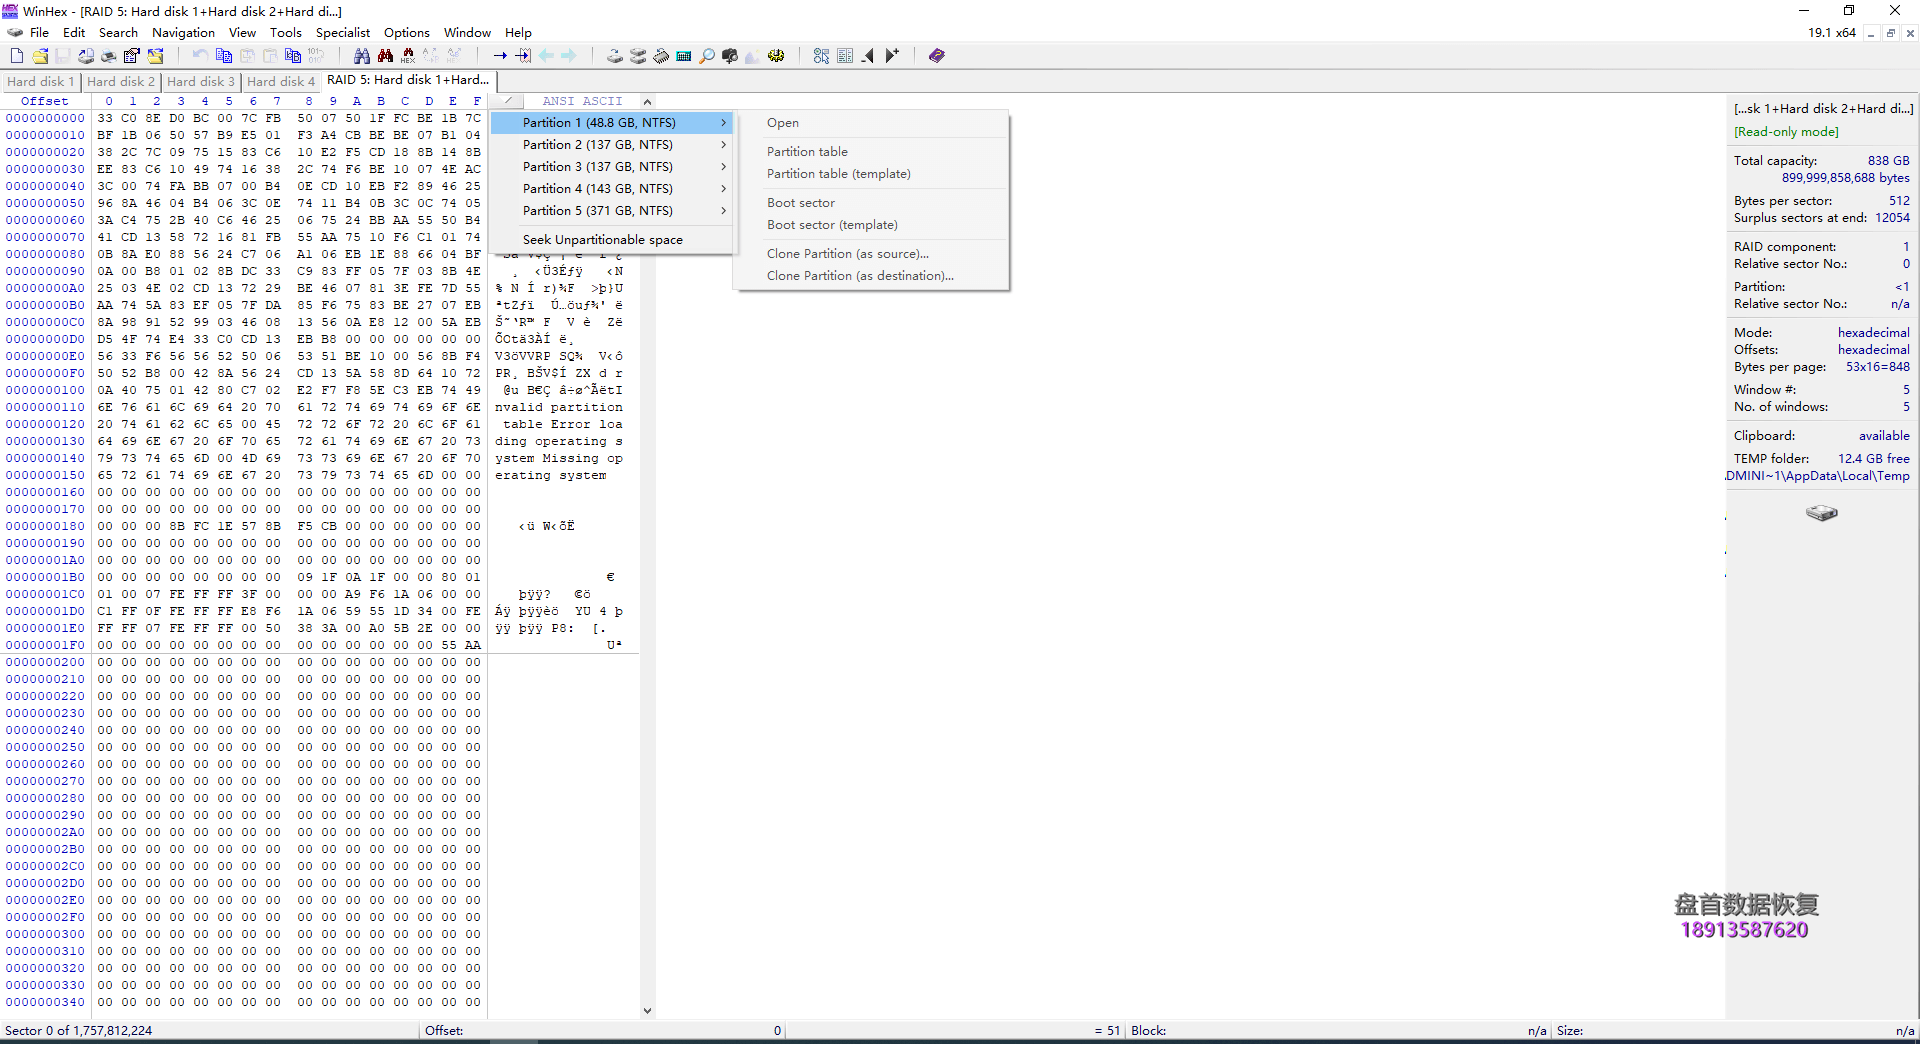This screenshot has height=1044, width=1920.
Task: Switch to the Hard disk 4 tab
Action: (x=280, y=82)
